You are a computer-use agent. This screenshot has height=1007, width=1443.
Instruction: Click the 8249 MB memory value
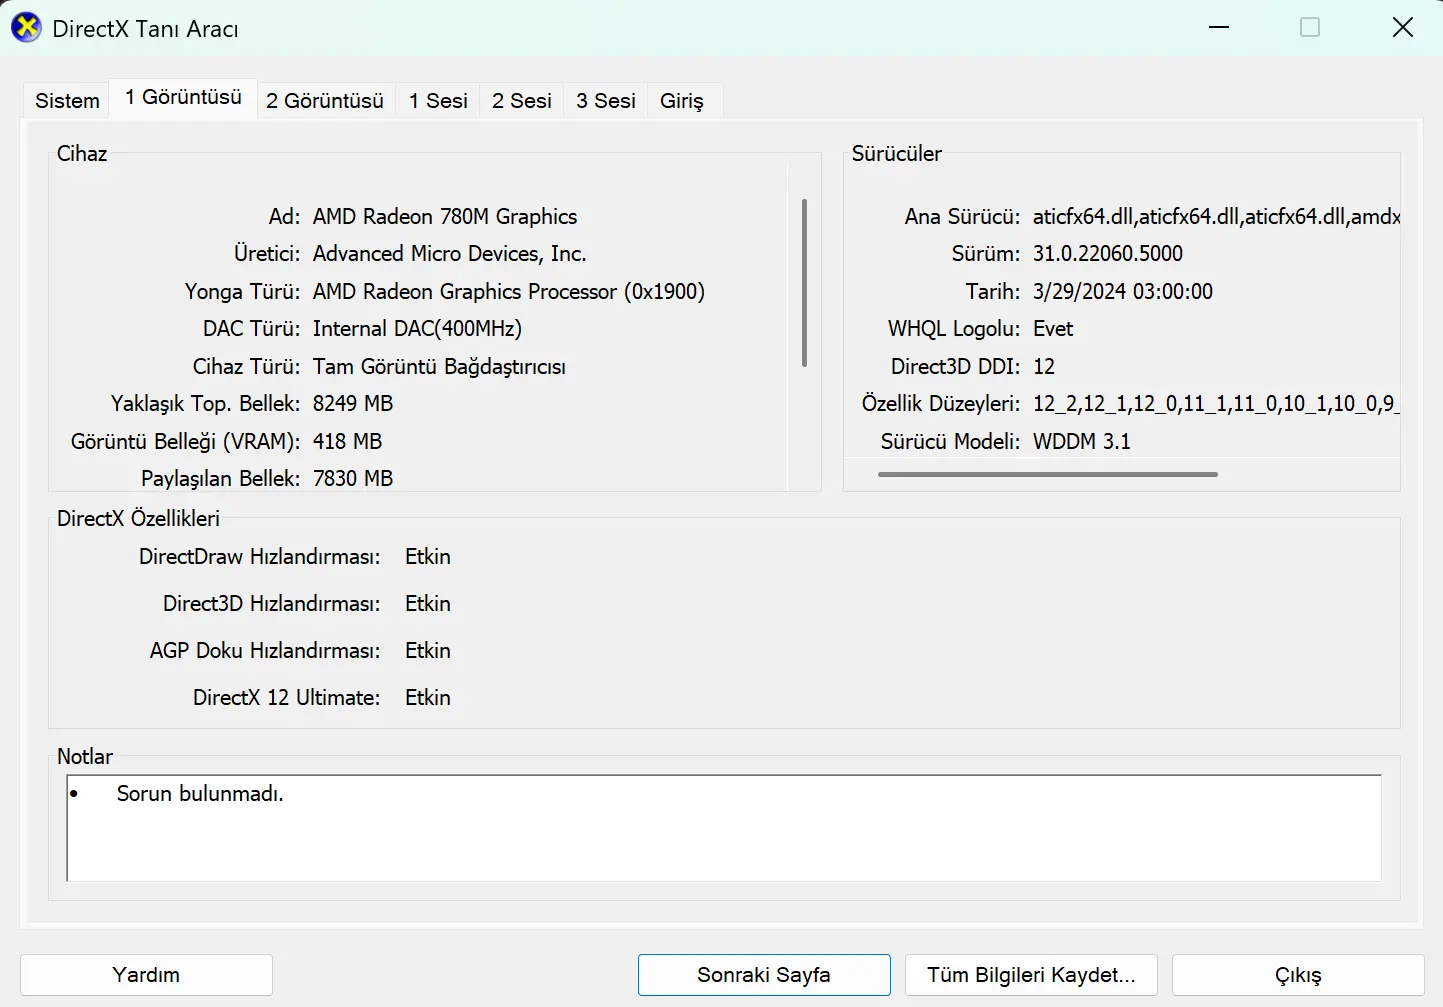tap(353, 404)
